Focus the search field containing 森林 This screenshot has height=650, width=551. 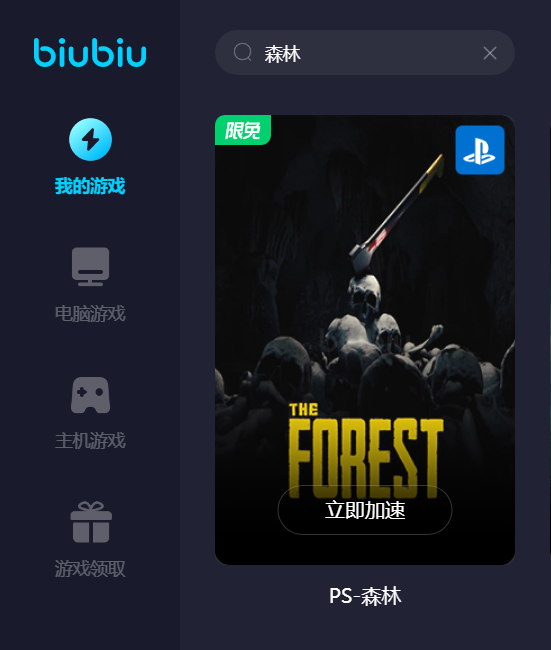[365, 53]
